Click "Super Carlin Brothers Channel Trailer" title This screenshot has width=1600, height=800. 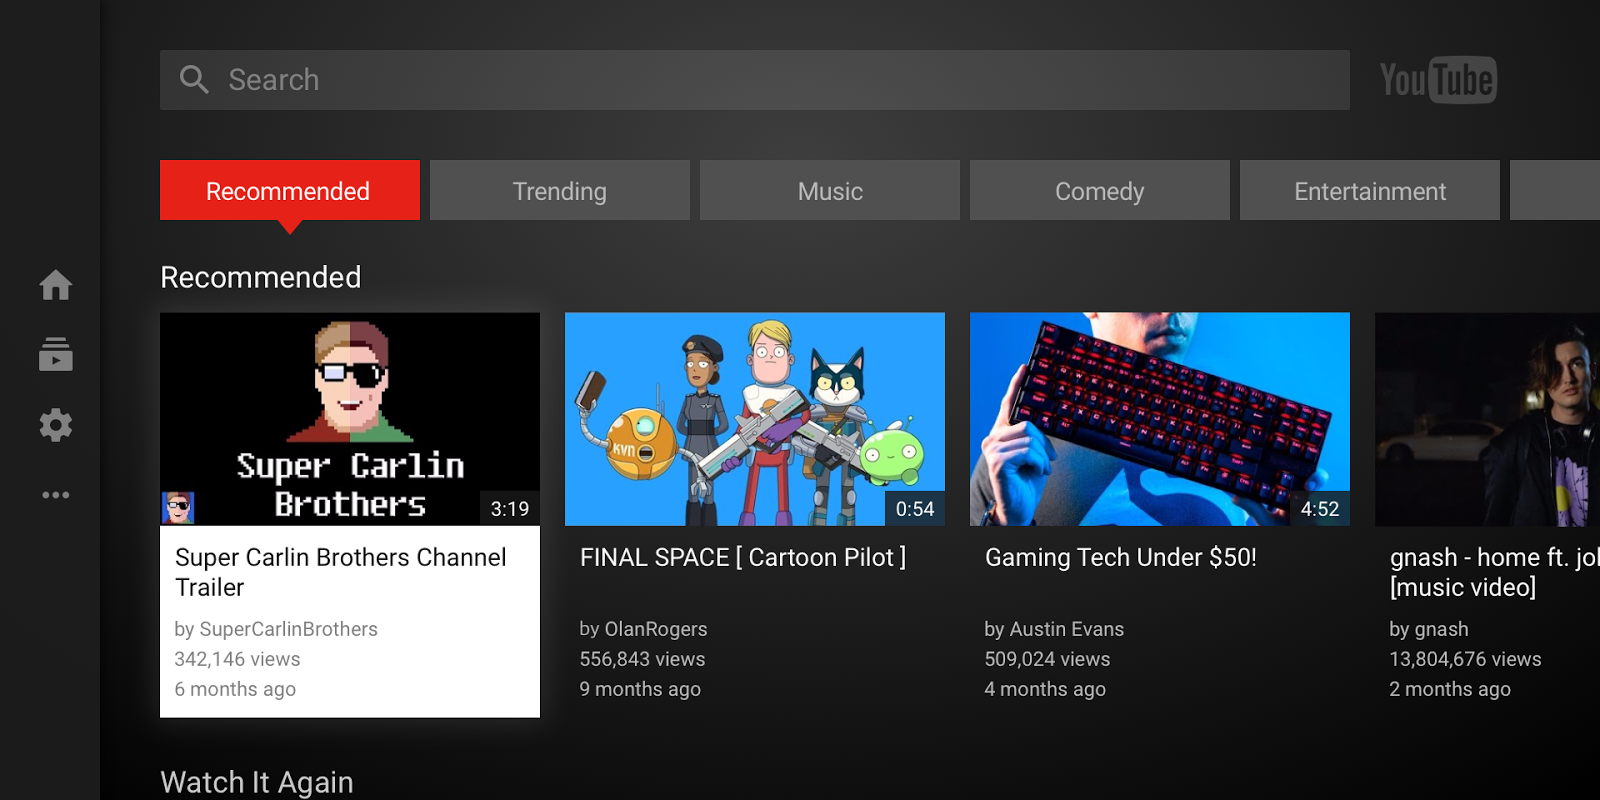click(340, 572)
